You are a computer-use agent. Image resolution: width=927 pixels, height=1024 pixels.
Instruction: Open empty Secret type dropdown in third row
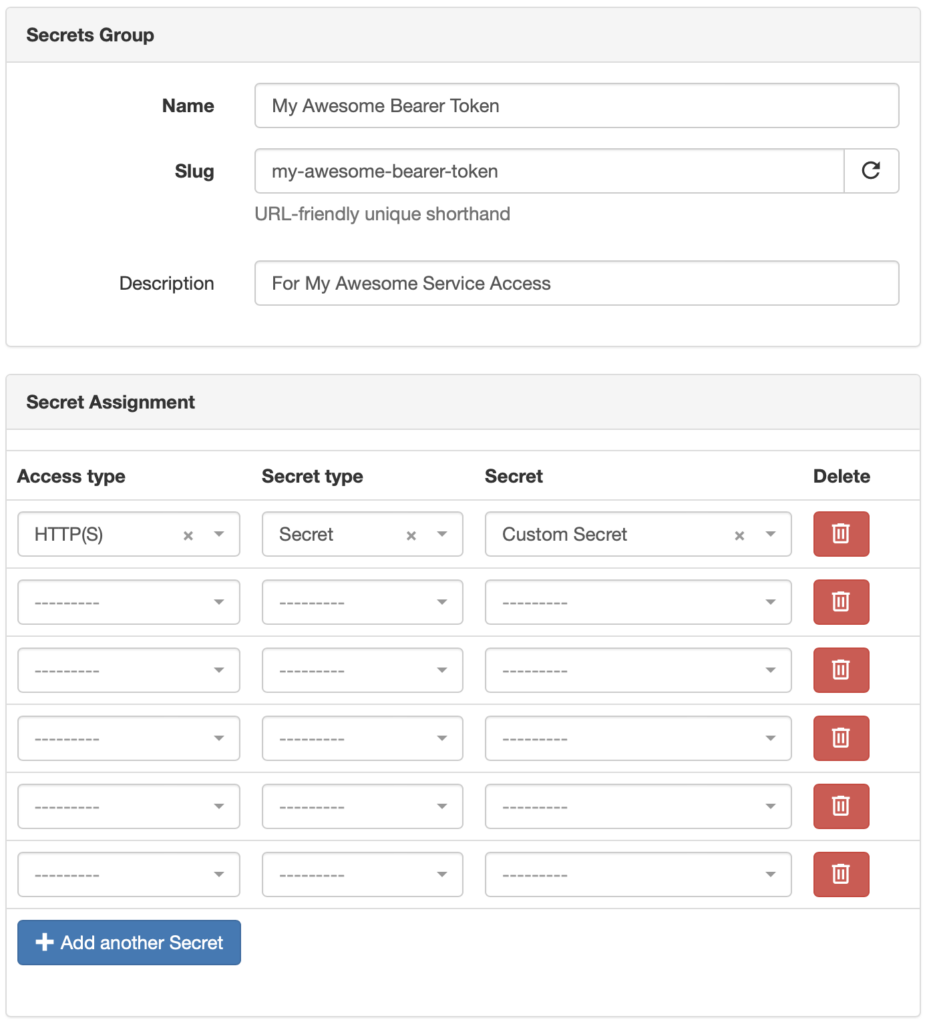[362, 670]
